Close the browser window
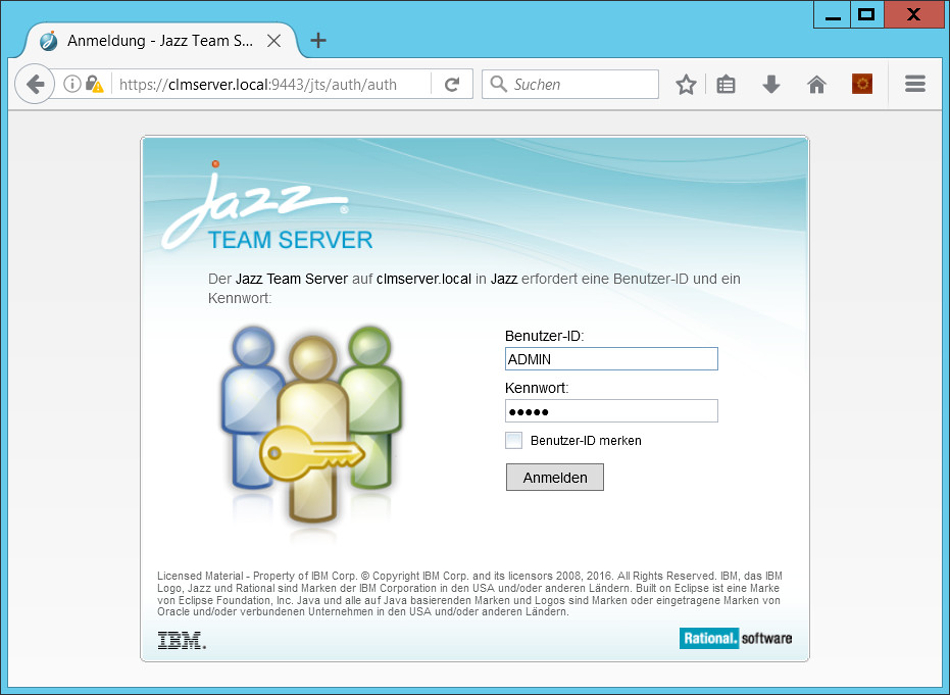This screenshot has height=695, width=950. [913, 15]
